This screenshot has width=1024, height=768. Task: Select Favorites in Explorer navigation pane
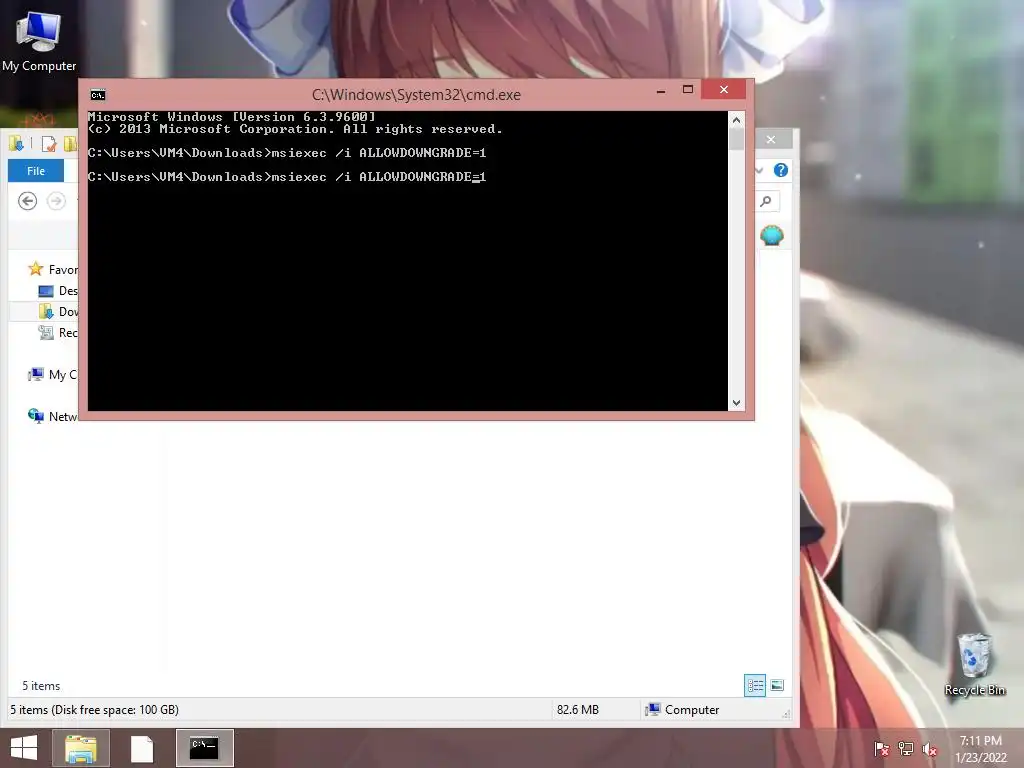[x=52, y=269]
